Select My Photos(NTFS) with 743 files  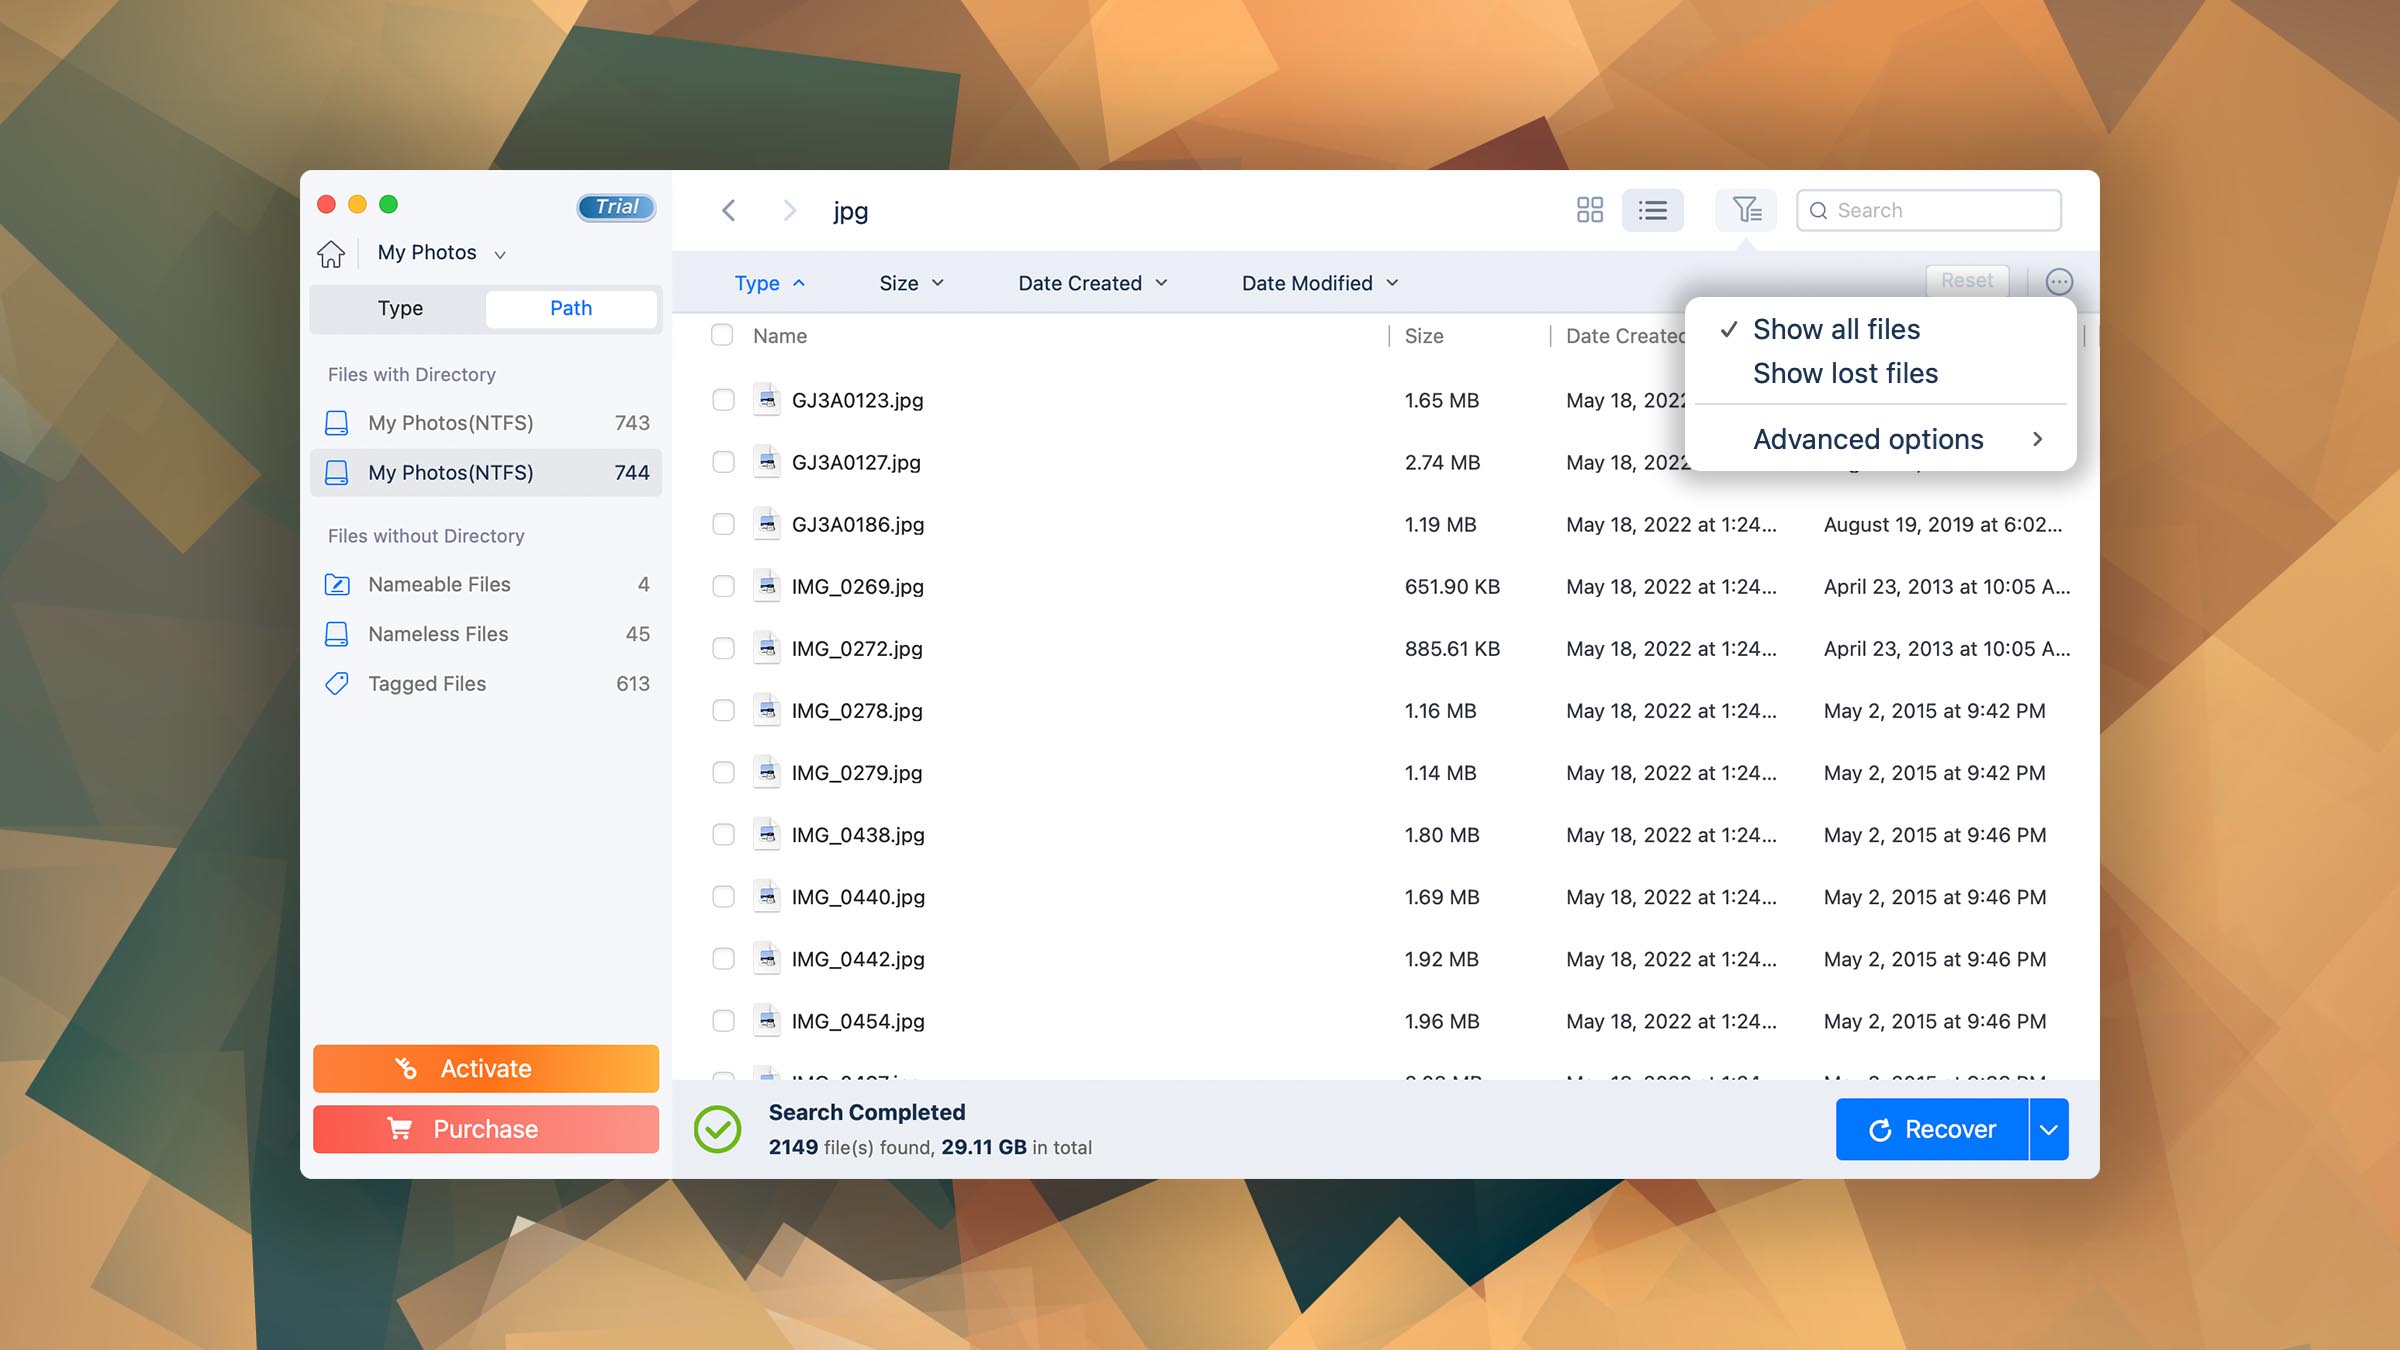coord(486,423)
